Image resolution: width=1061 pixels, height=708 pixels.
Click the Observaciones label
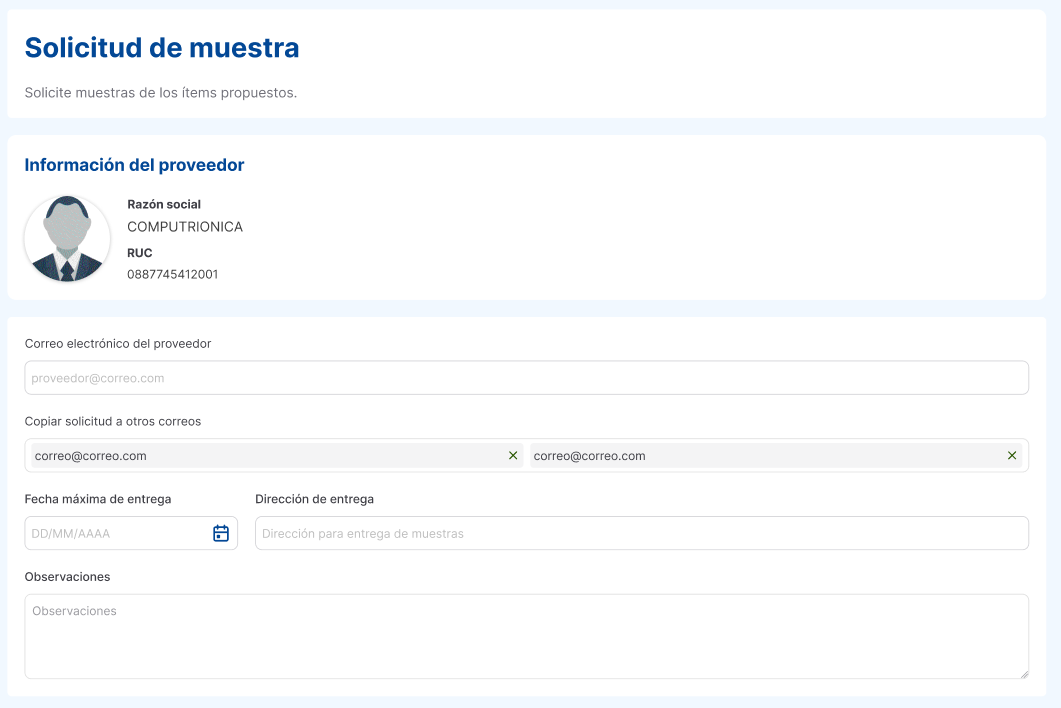pos(66,577)
